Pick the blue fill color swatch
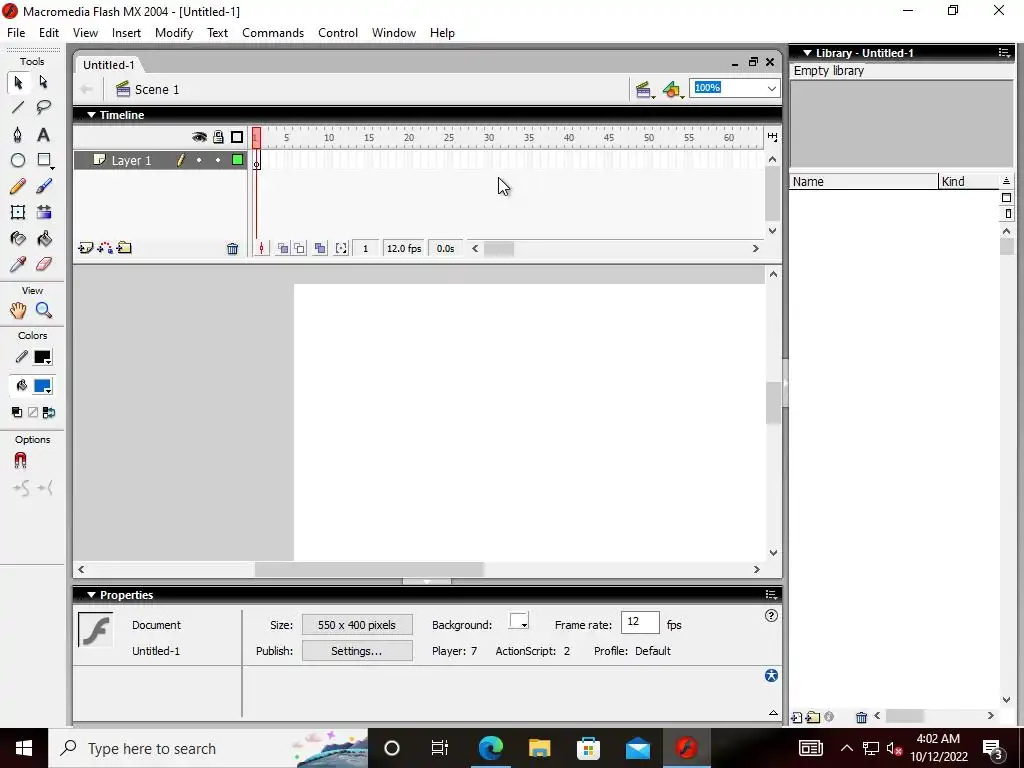The image size is (1024, 768). [x=42, y=386]
